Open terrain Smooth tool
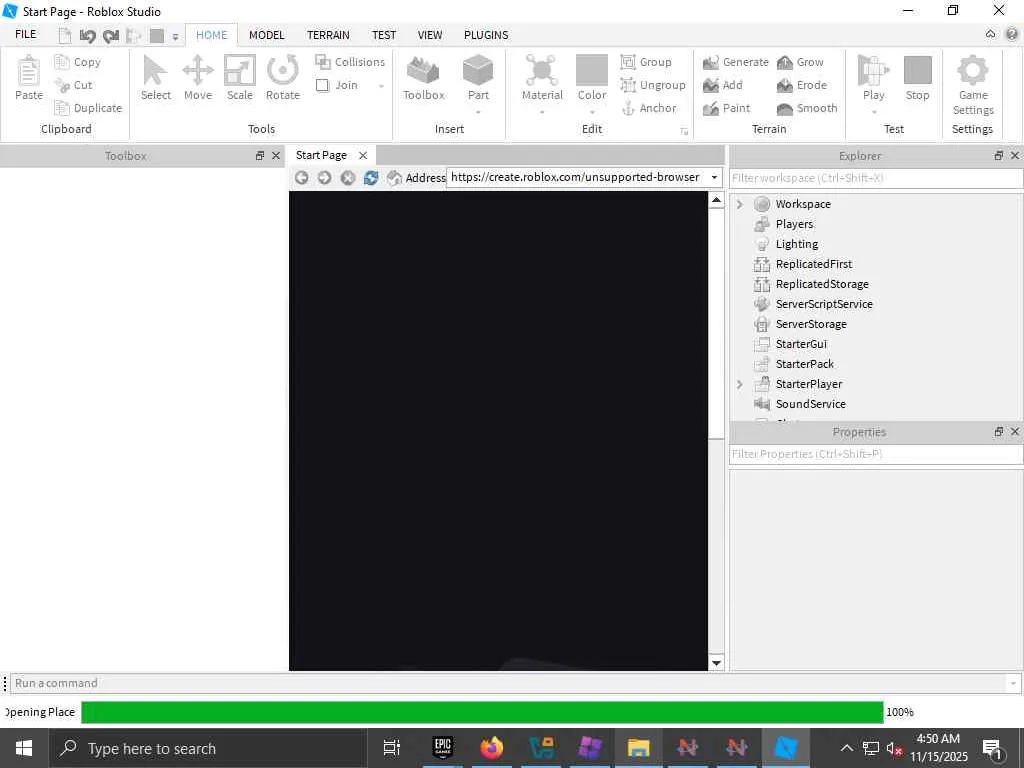Screen dimensions: 1024x768 click(x=807, y=108)
